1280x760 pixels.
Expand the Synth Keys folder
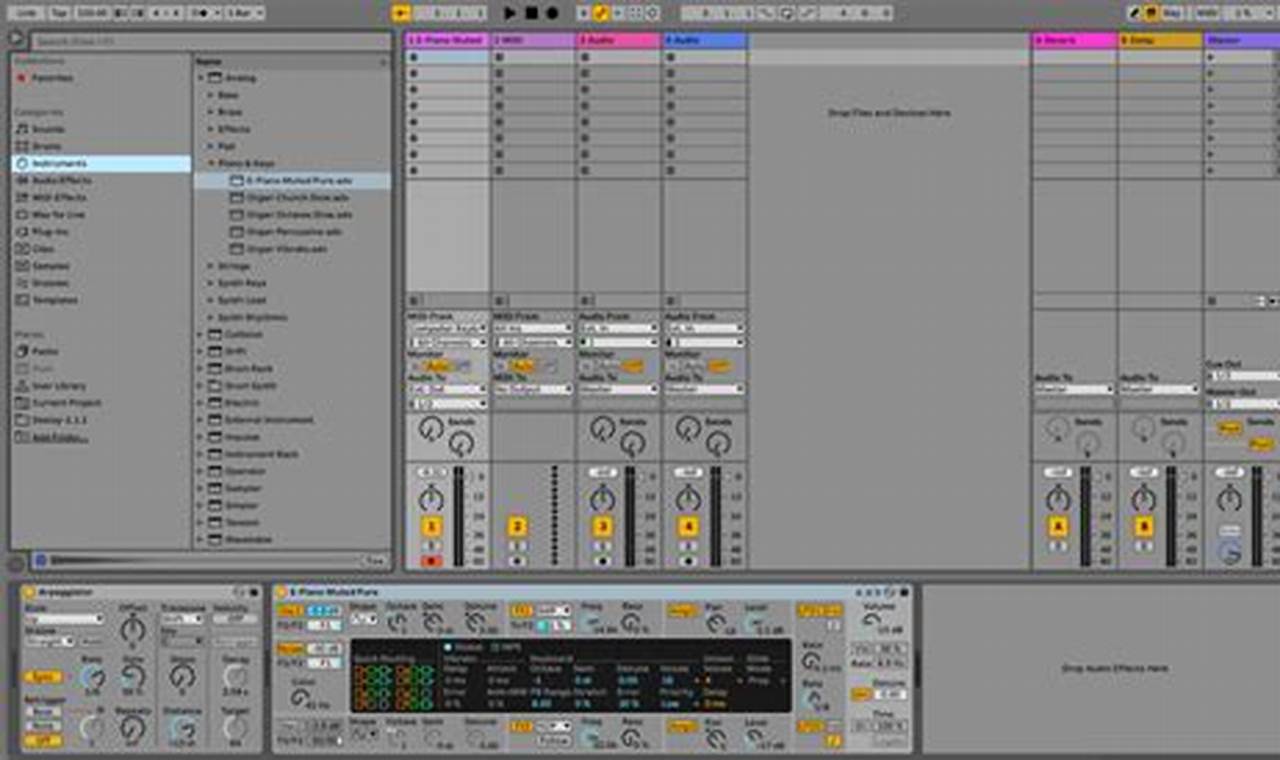coord(211,283)
